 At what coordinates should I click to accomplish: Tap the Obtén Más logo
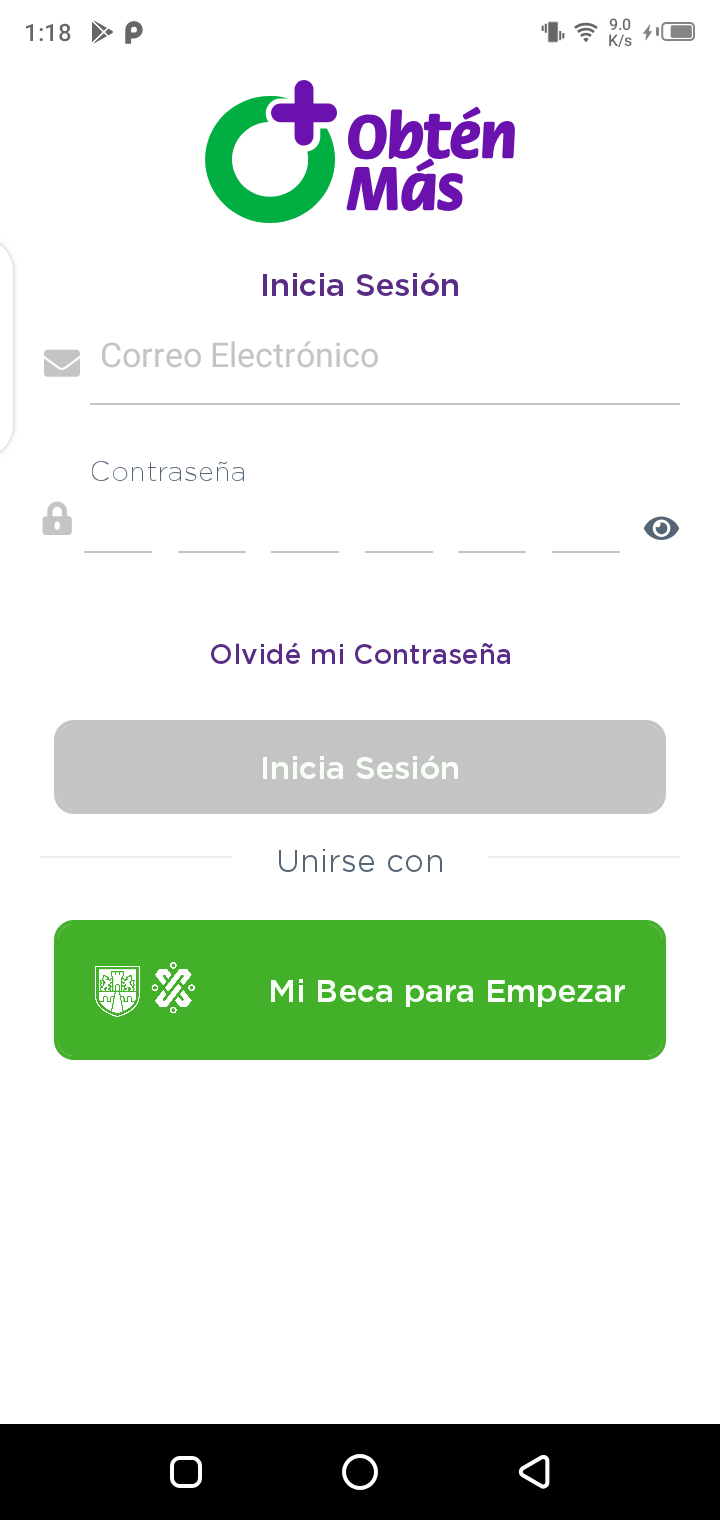[360, 150]
